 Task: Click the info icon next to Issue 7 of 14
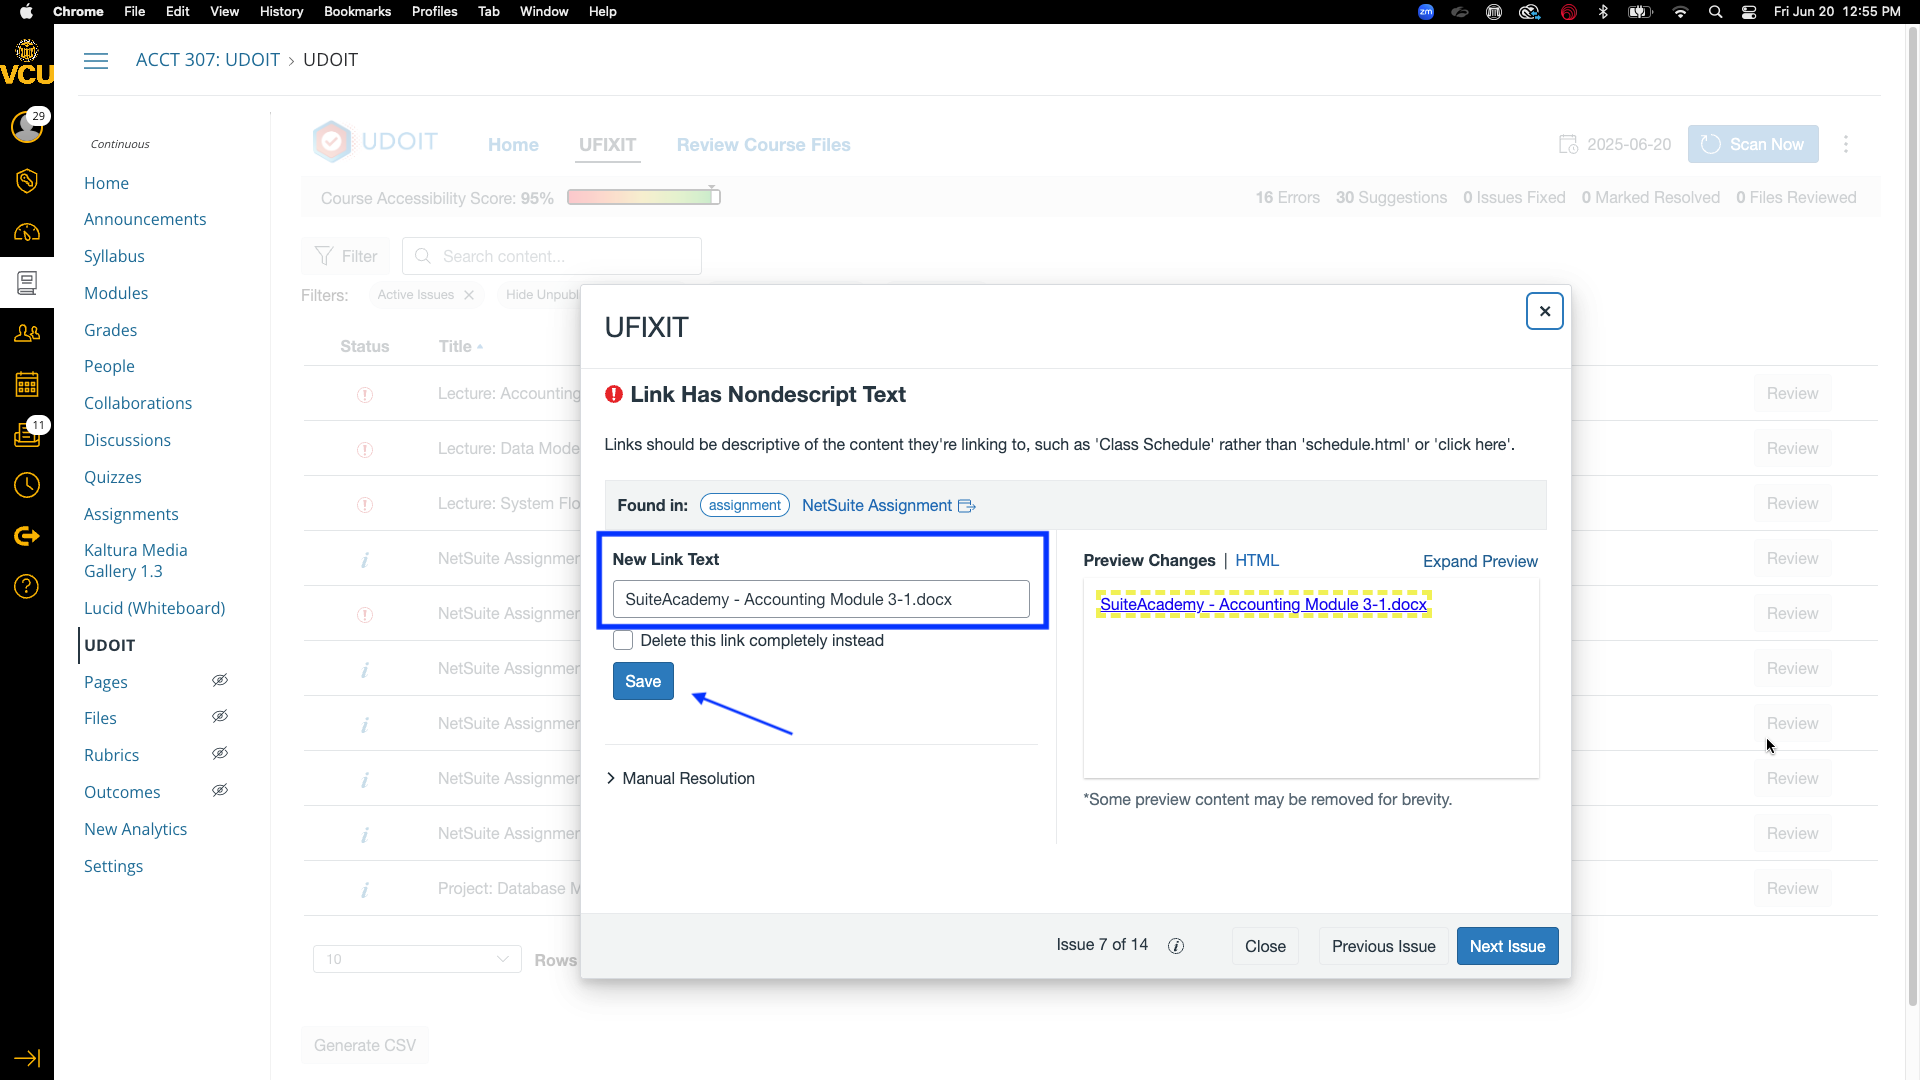point(1176,946)
